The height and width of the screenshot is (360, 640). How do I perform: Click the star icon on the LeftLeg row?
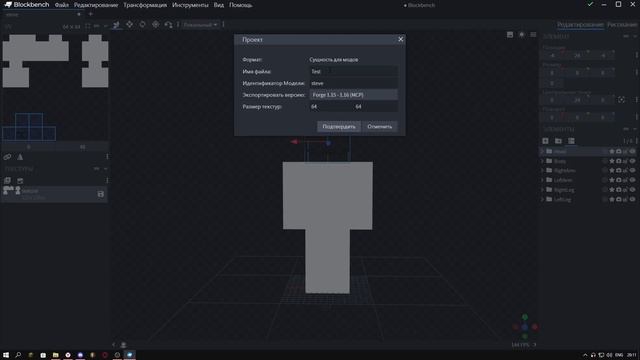612,199
